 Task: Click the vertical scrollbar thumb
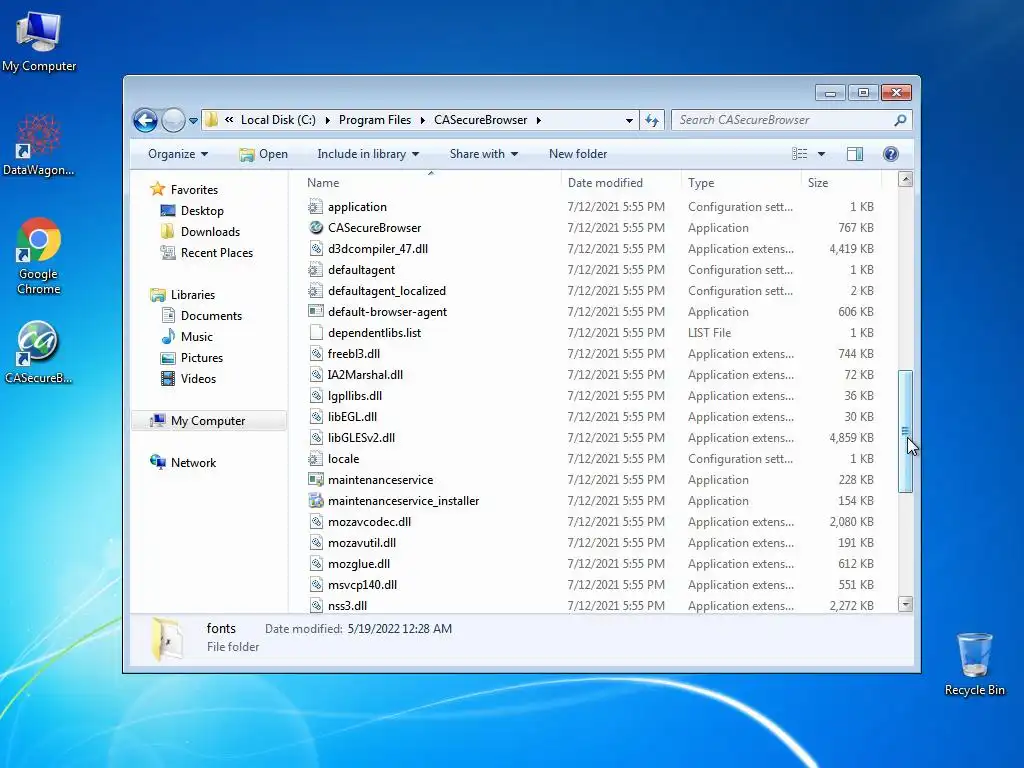[x=905, y=431]
